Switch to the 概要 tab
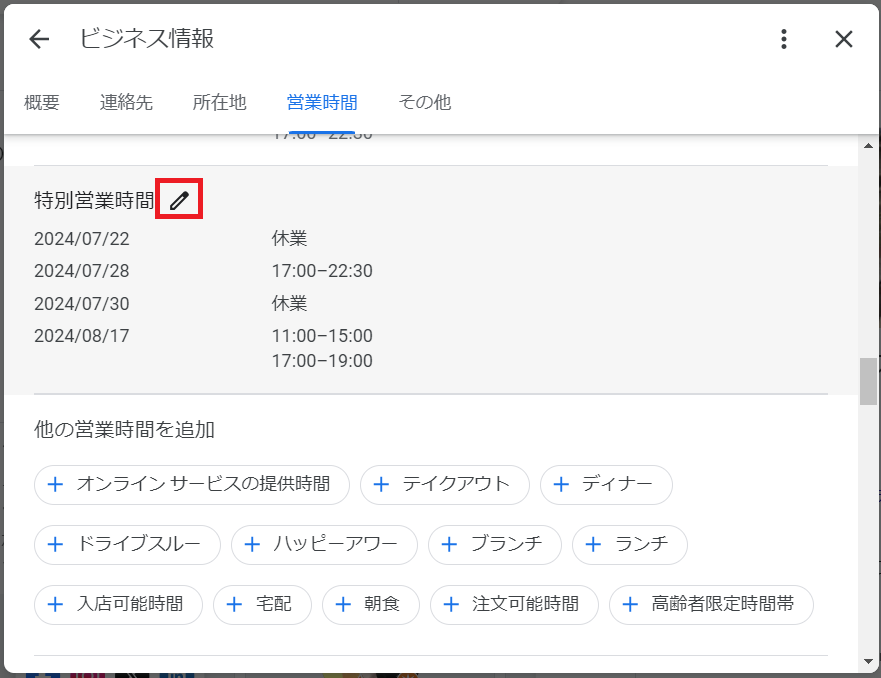This screenshot has height=678, width=881. pos(42,102)
